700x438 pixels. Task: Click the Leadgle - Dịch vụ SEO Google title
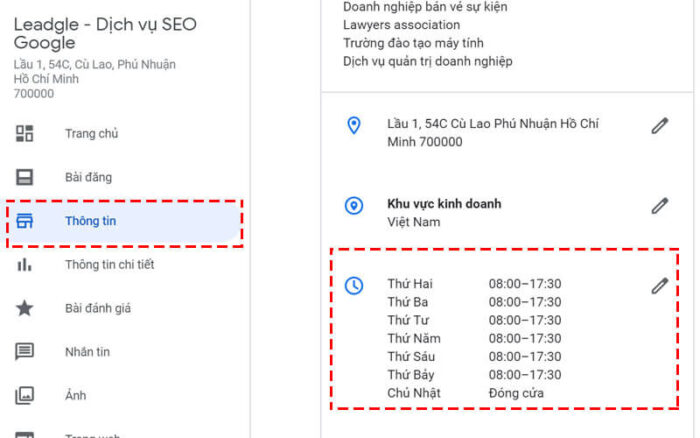tap(105, 33)
